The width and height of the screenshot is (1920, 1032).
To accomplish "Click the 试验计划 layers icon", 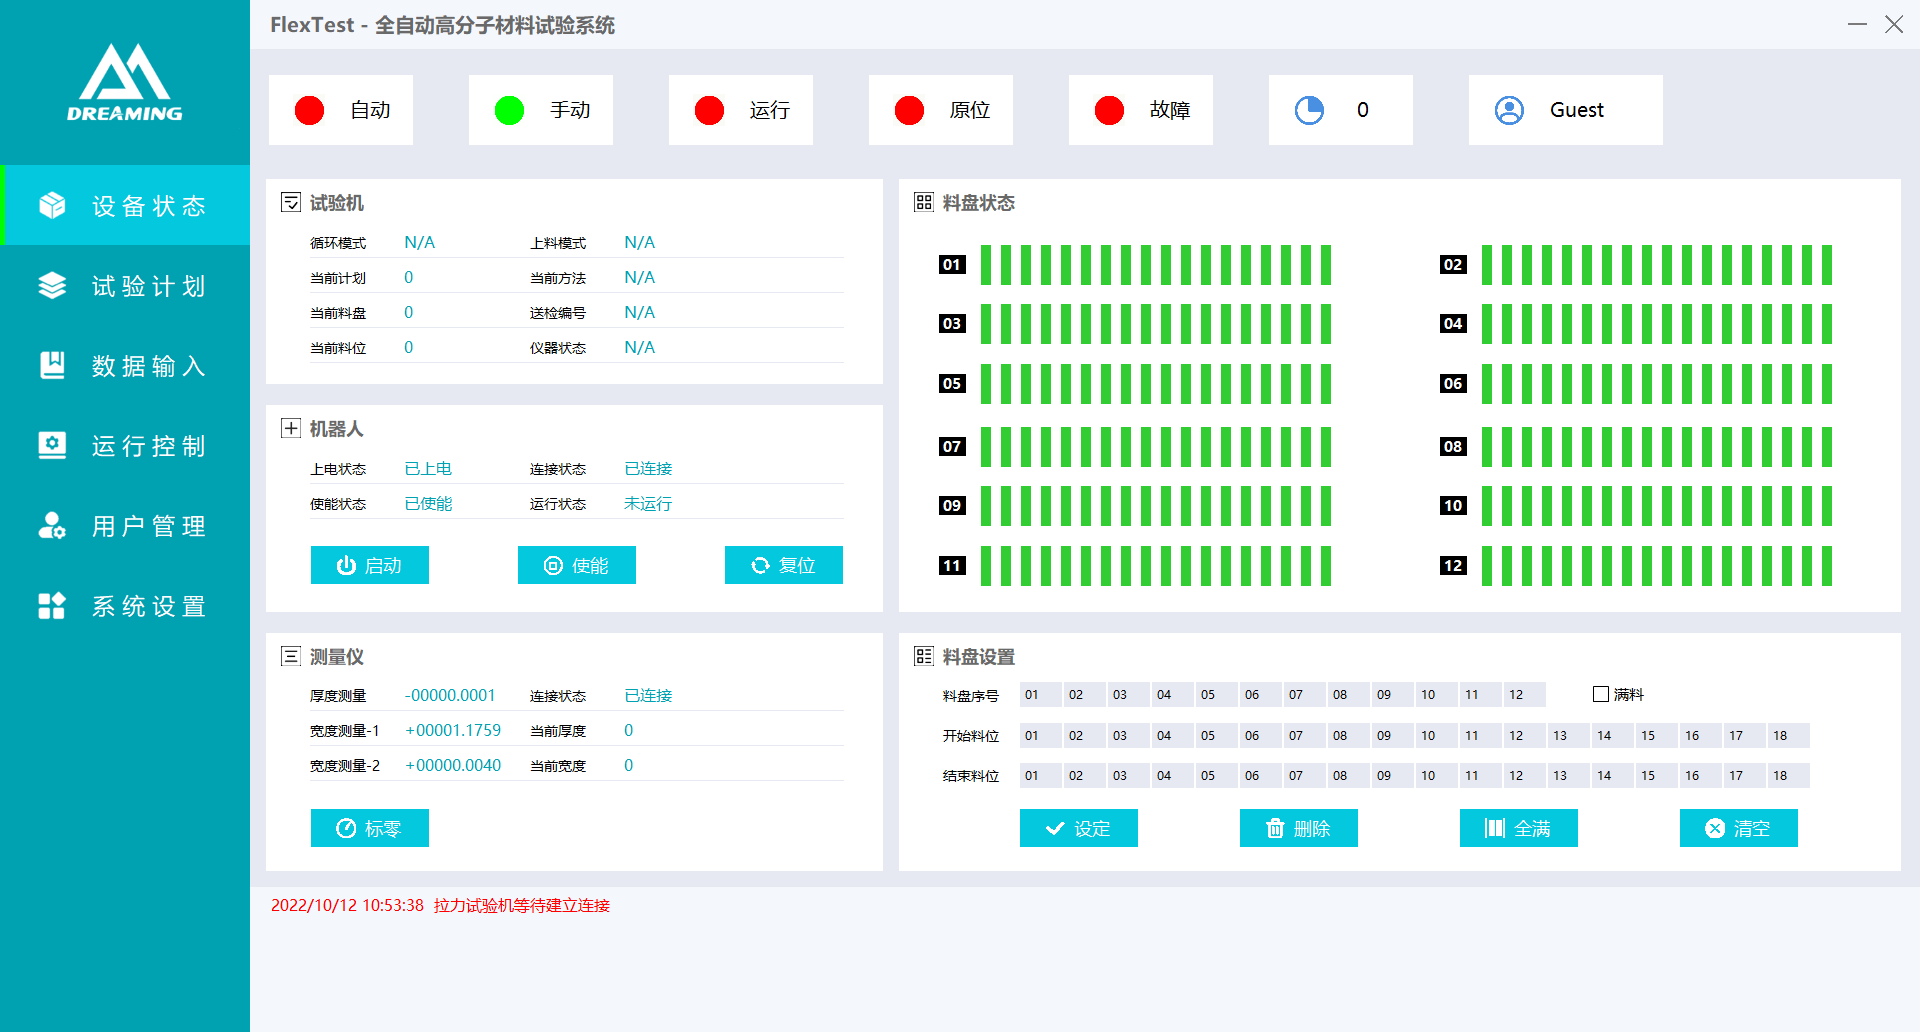I will coord(52,285).
